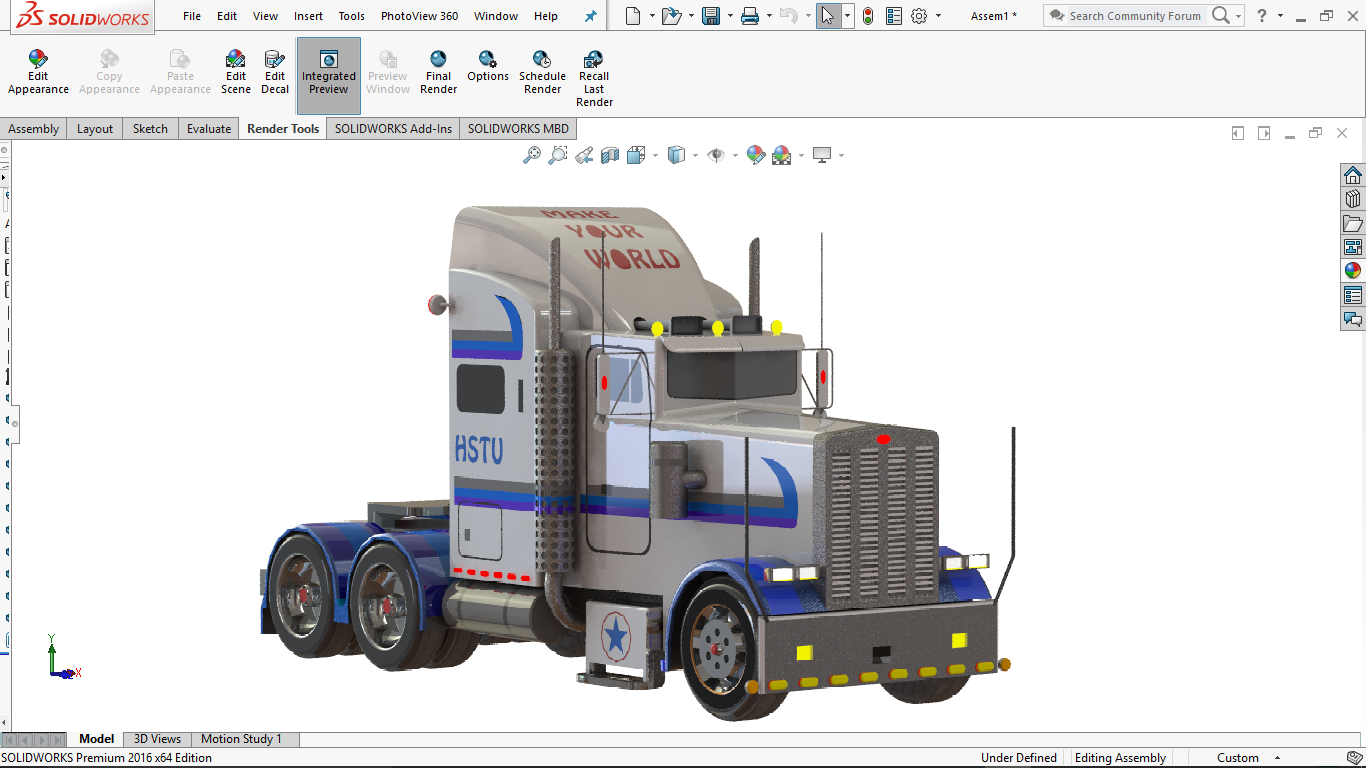1366x768 pixels.
Task: Click the Rebuild traffic light icon
Action: [867, 16]
